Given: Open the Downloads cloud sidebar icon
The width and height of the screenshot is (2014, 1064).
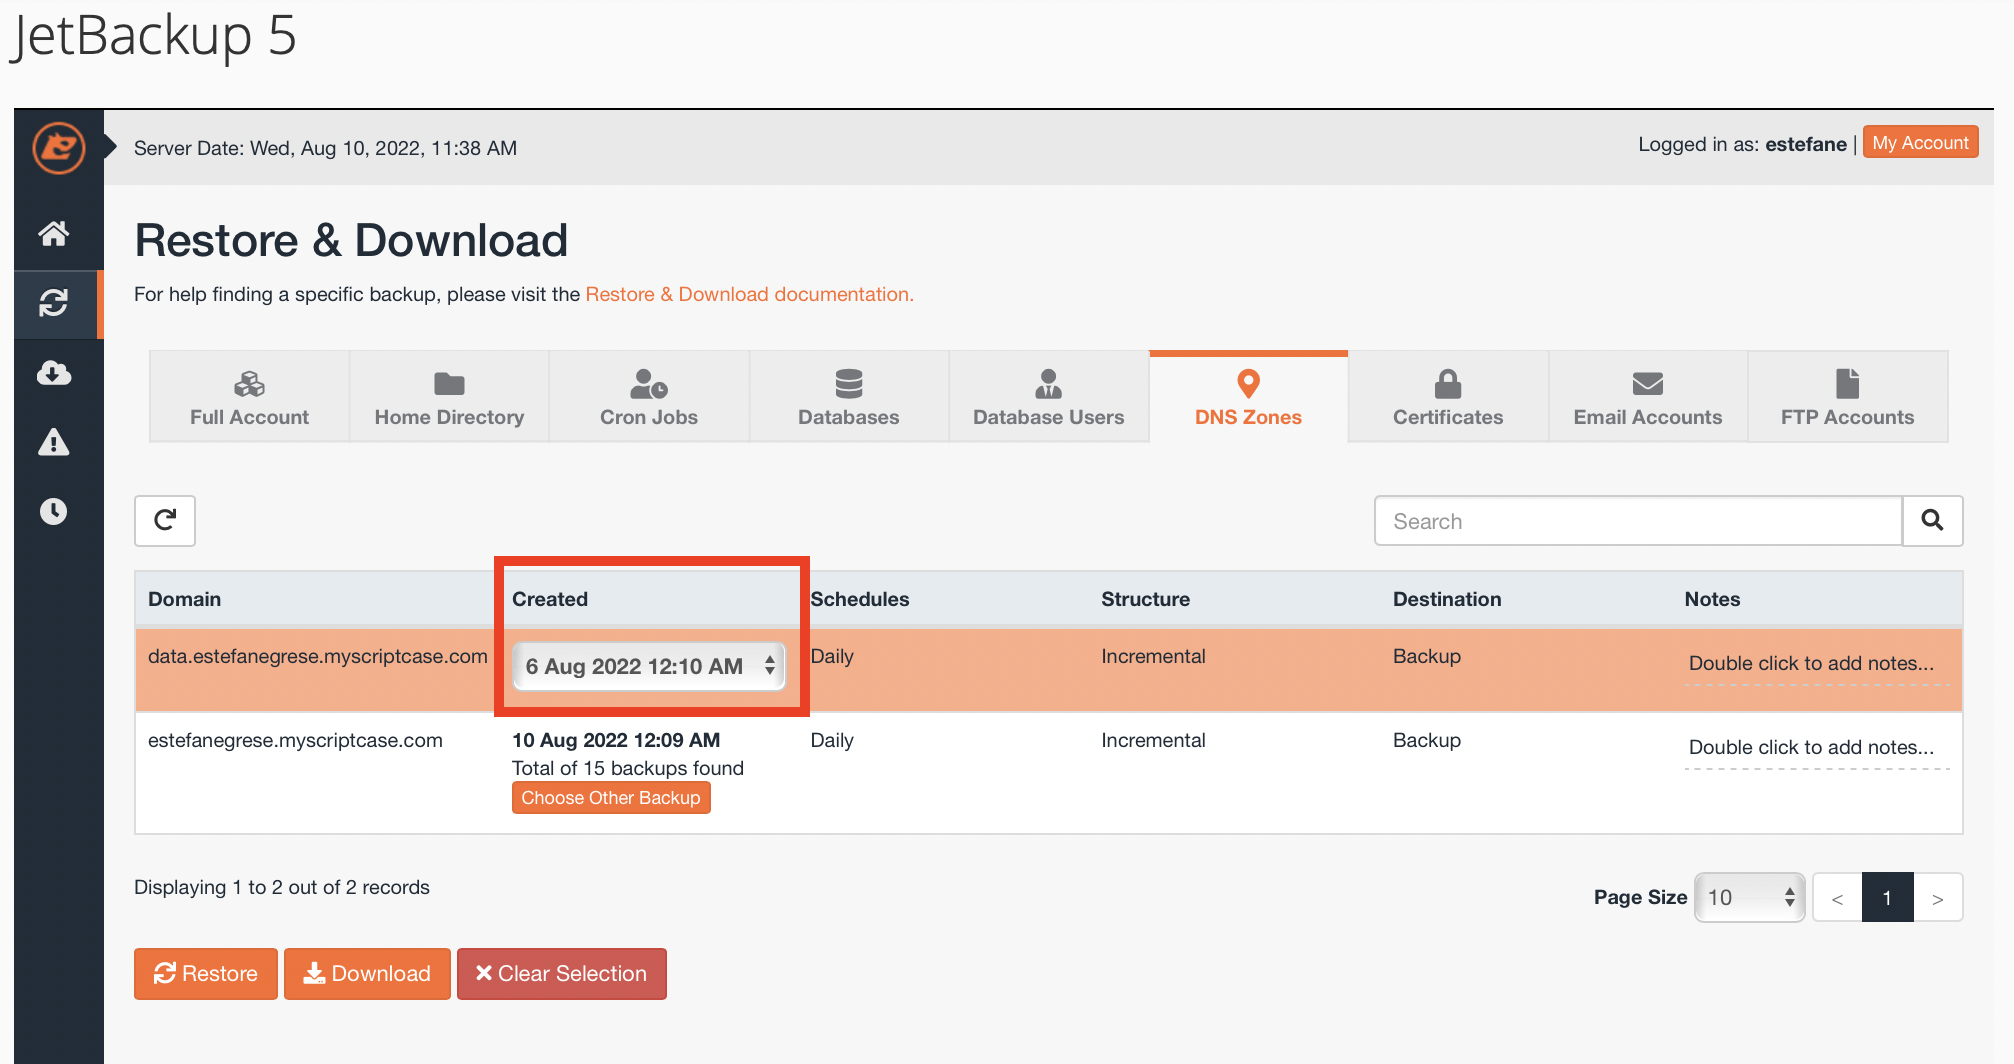Looking at the screenshot, I should 54,373.
